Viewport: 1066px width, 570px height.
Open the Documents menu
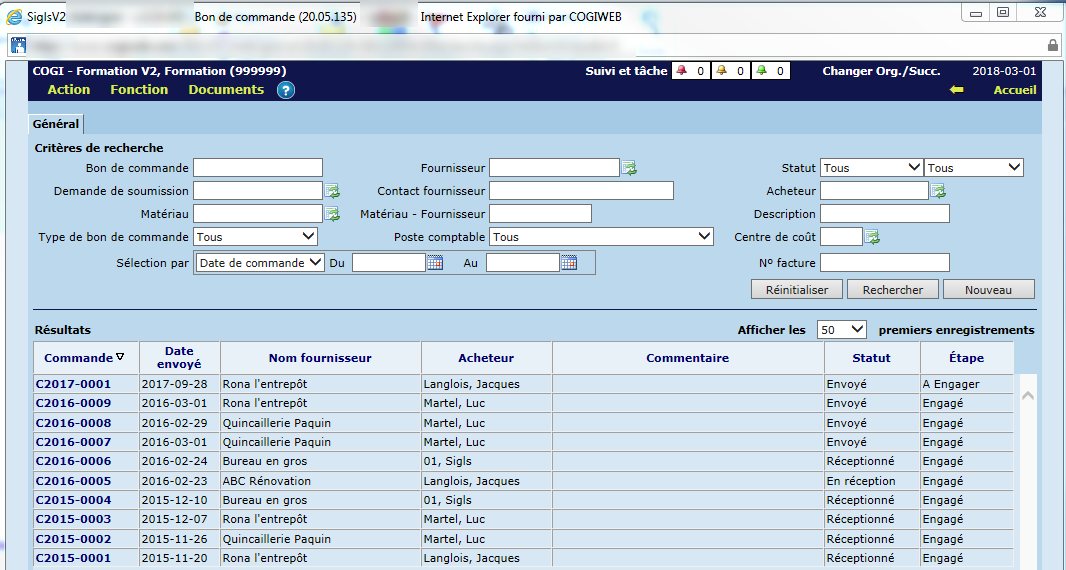(226, 90)
